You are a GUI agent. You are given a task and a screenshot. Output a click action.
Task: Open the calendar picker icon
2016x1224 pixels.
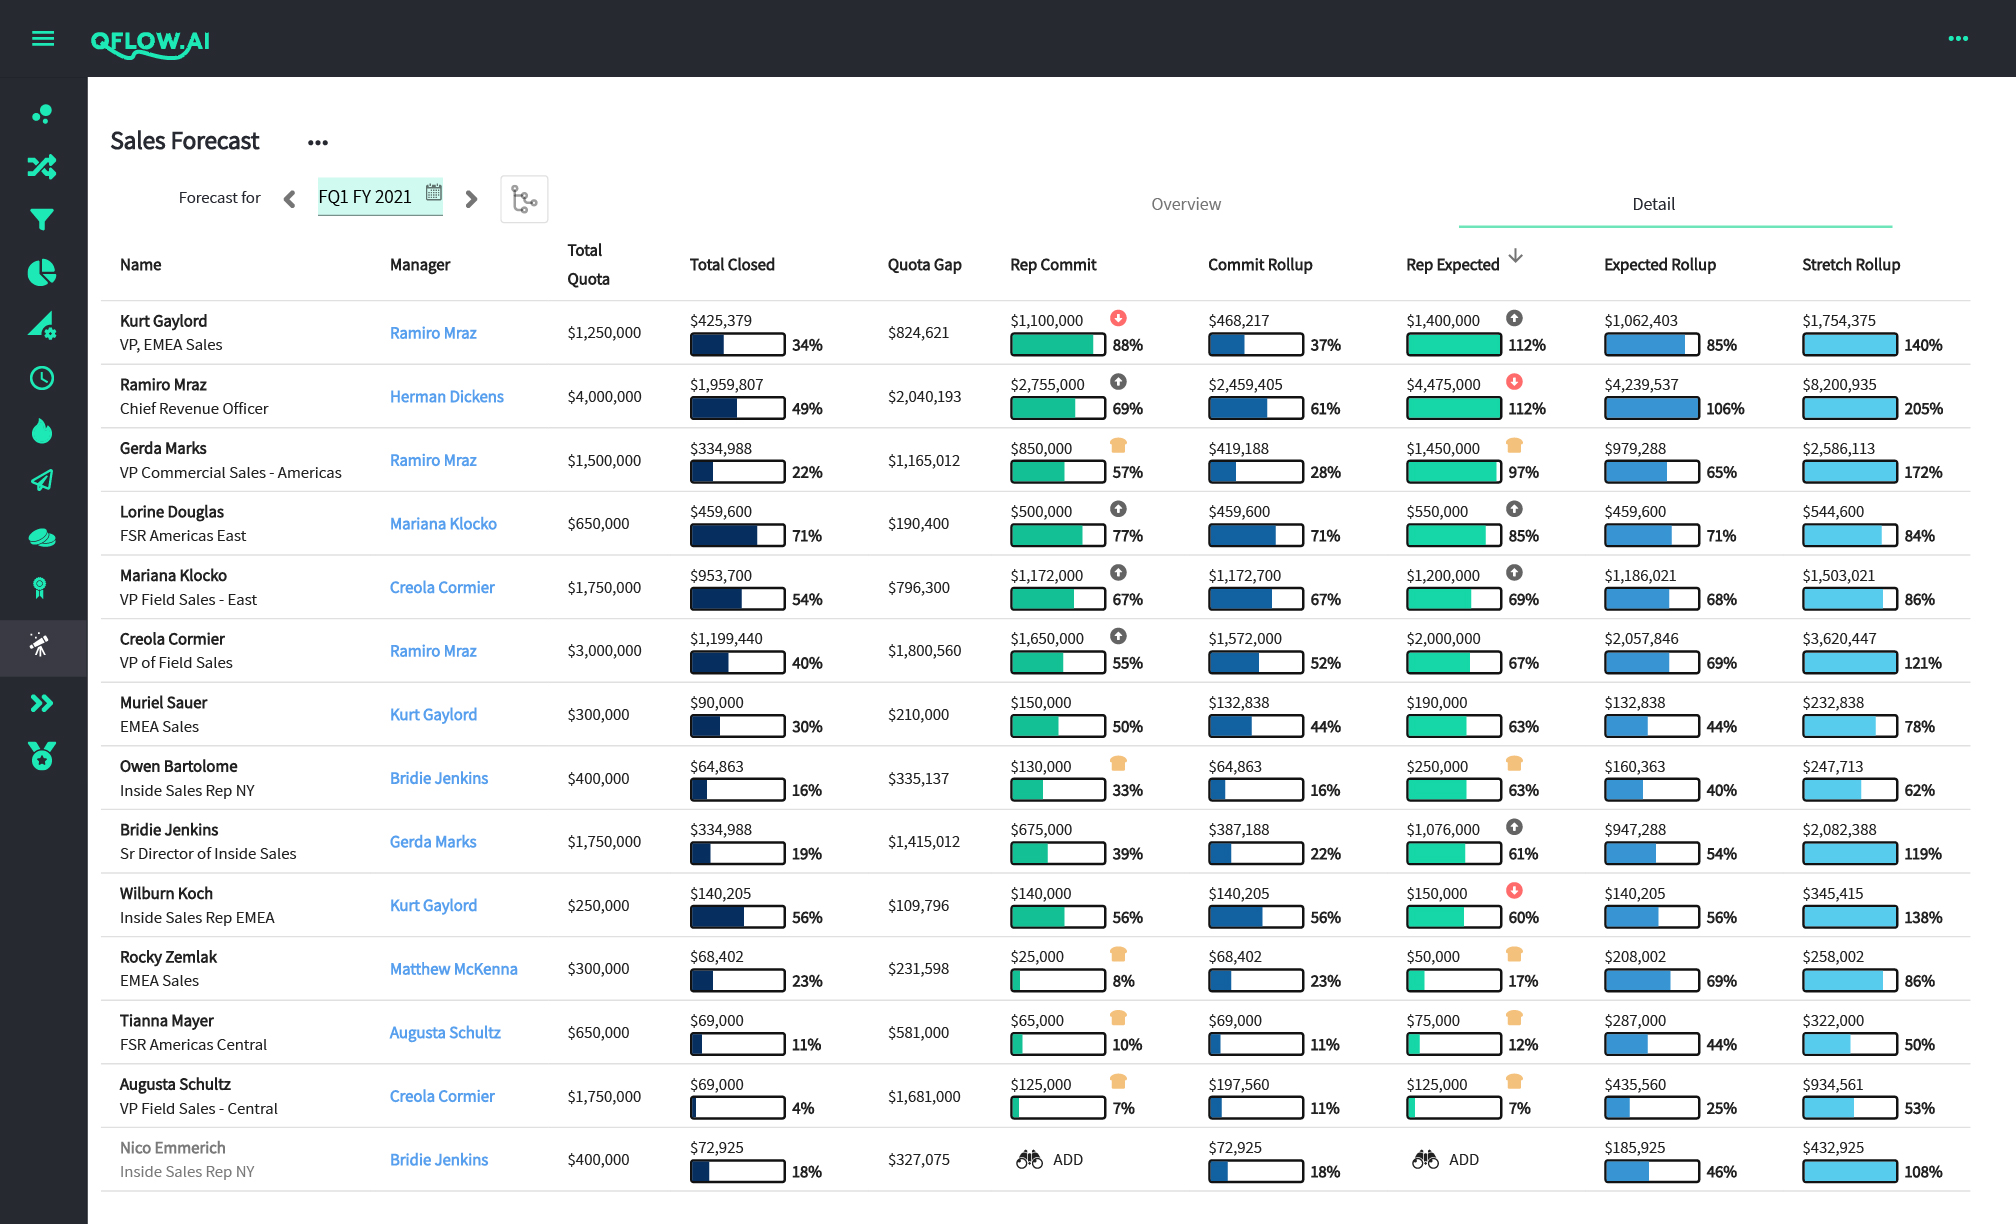[434, 193]
